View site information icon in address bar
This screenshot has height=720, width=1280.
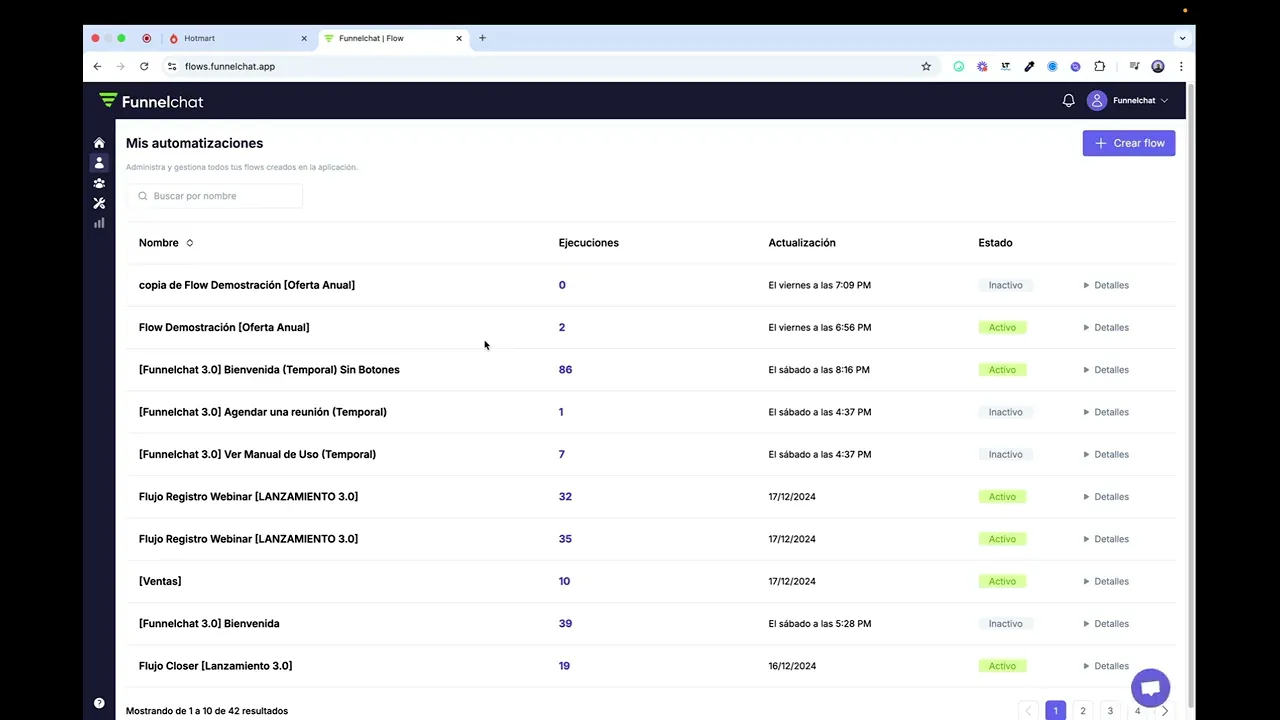(x=172, y=66)
